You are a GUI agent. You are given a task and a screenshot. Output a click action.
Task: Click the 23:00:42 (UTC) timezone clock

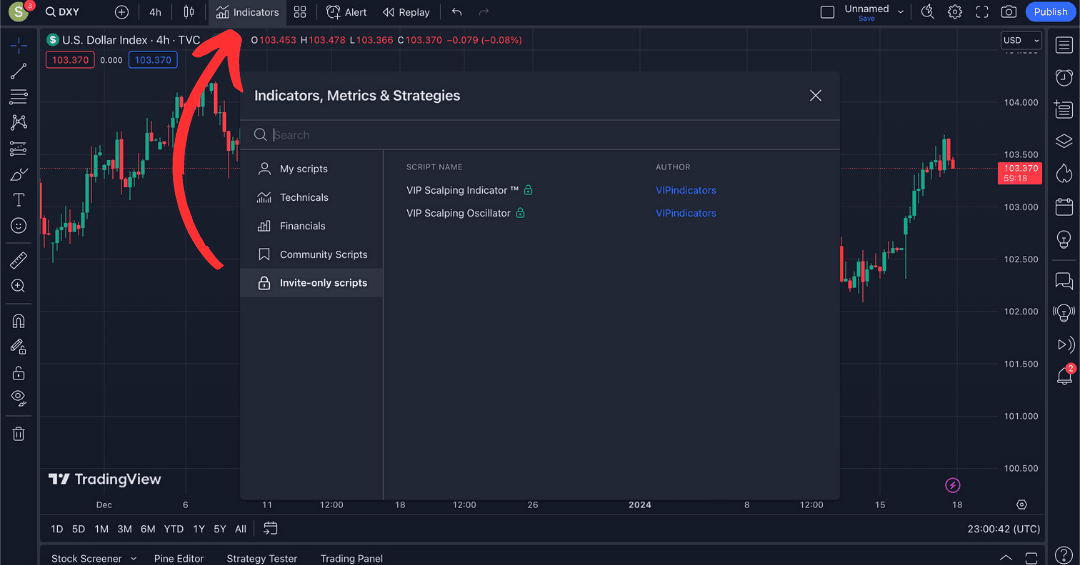coord(1004,528)
